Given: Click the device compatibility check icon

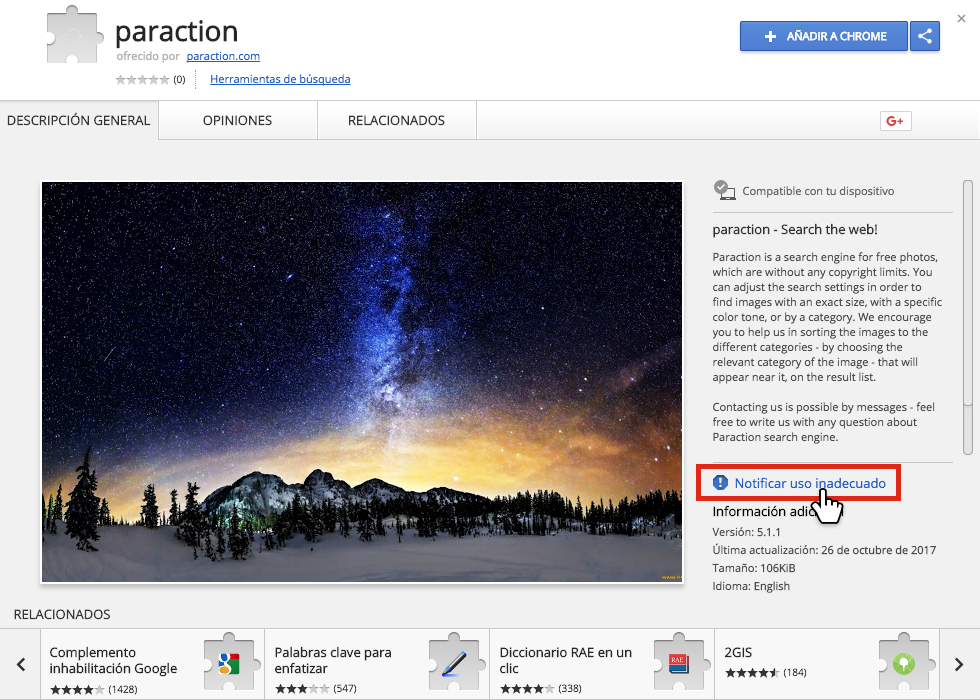Looking at the screenshot, I should click(x=724, y=190).
